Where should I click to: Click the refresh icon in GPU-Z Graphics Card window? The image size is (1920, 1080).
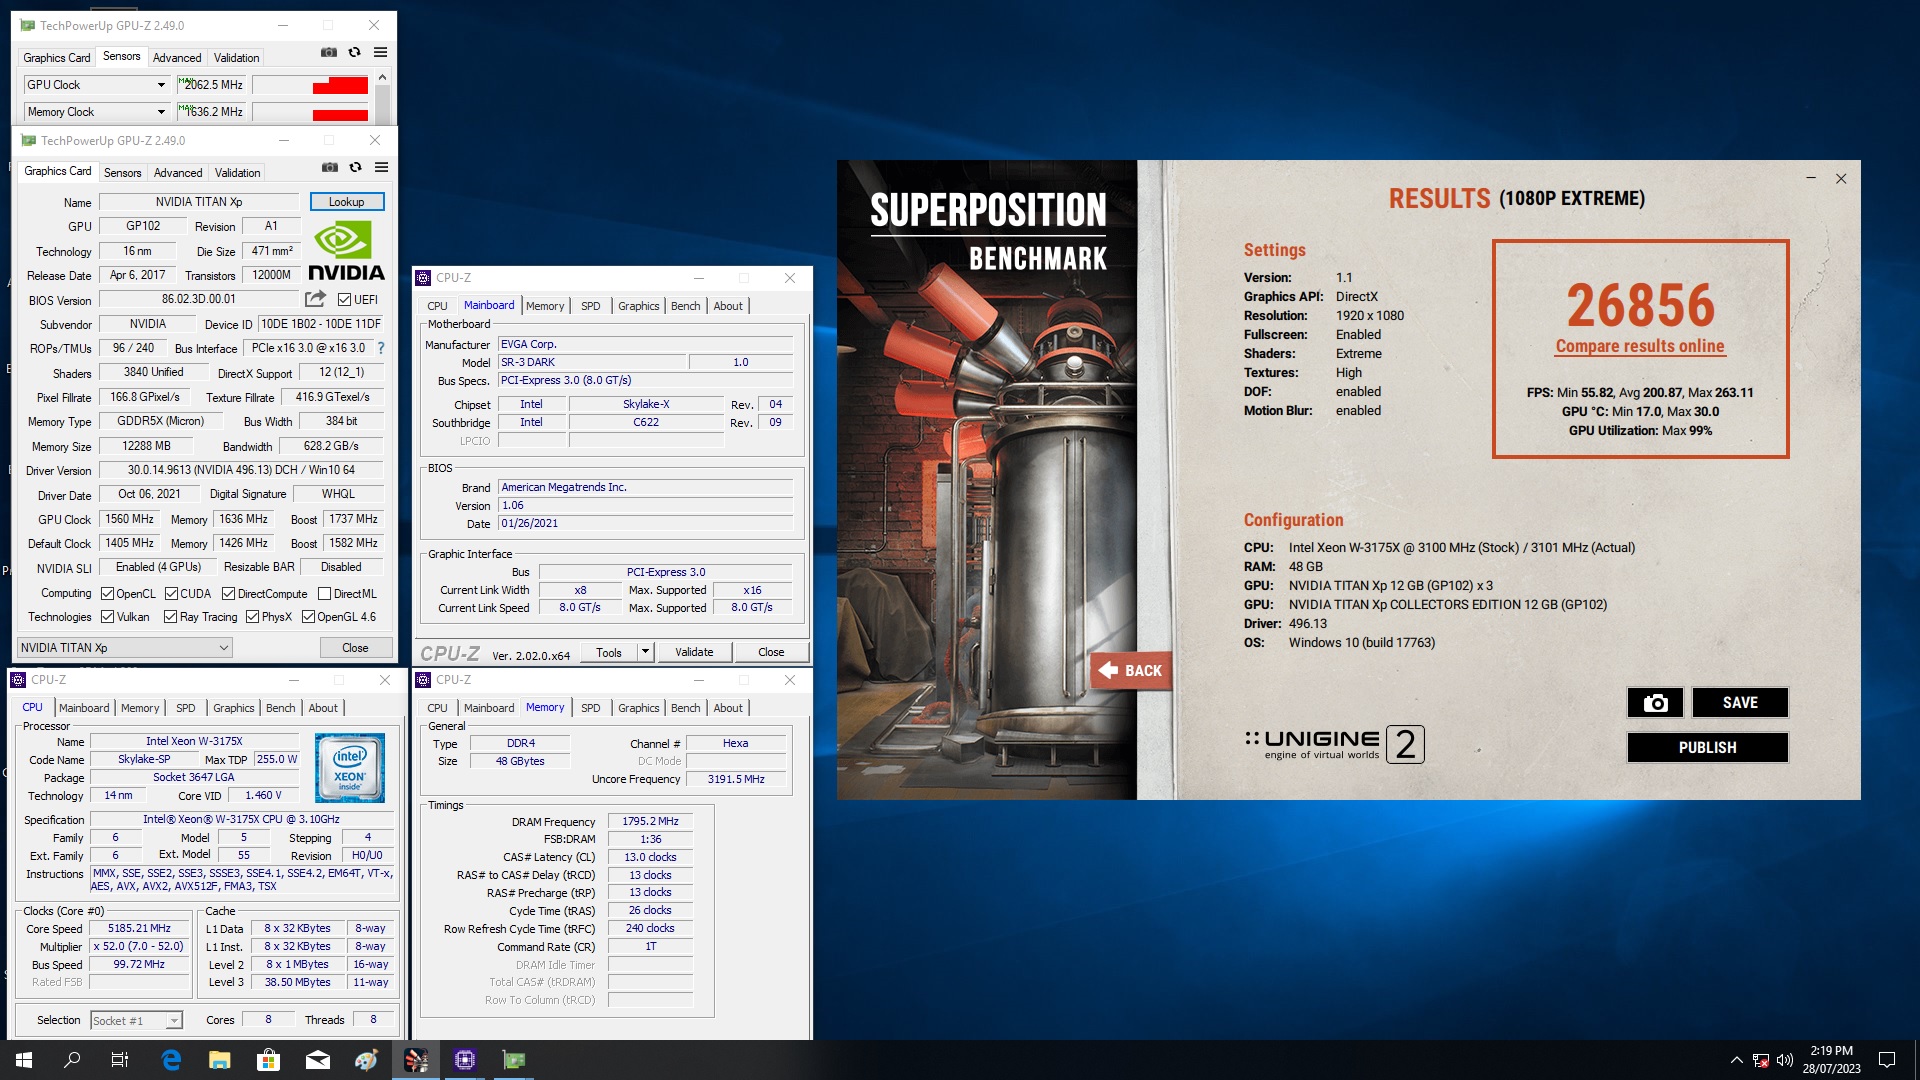point(355,167)
